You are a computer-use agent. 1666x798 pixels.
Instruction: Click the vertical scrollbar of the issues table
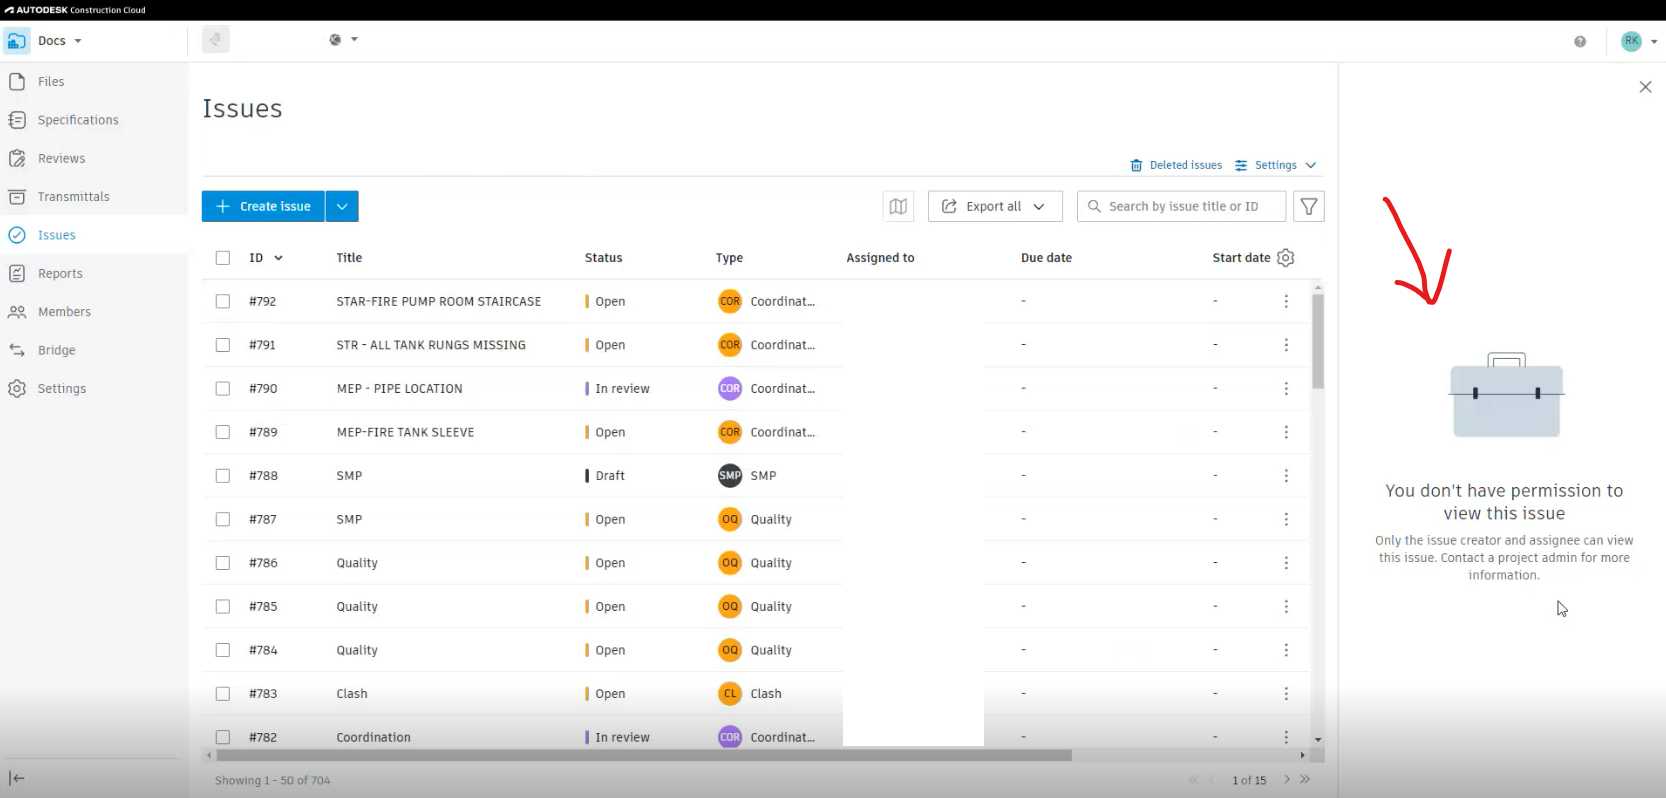[x=1318, y=341]
